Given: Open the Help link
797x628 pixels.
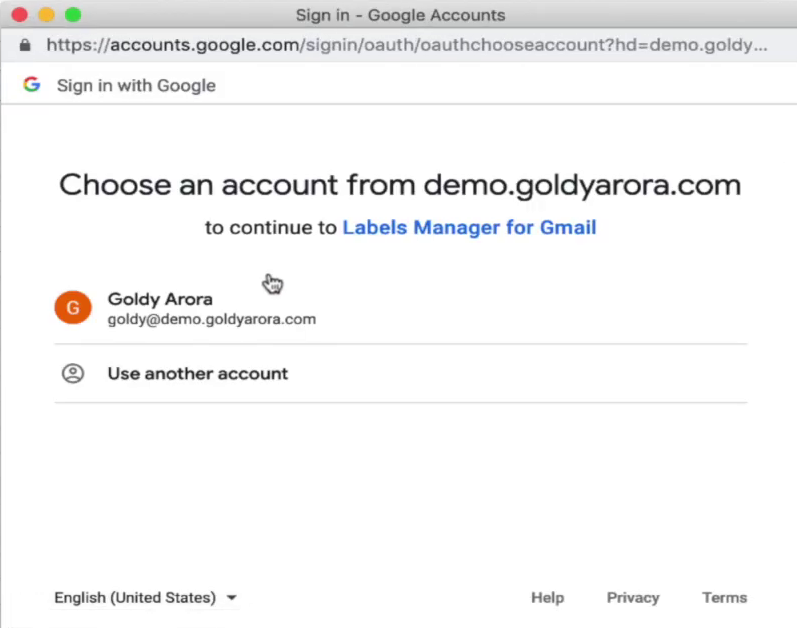Looking at the screenshot, I should [x=547, y=598].
